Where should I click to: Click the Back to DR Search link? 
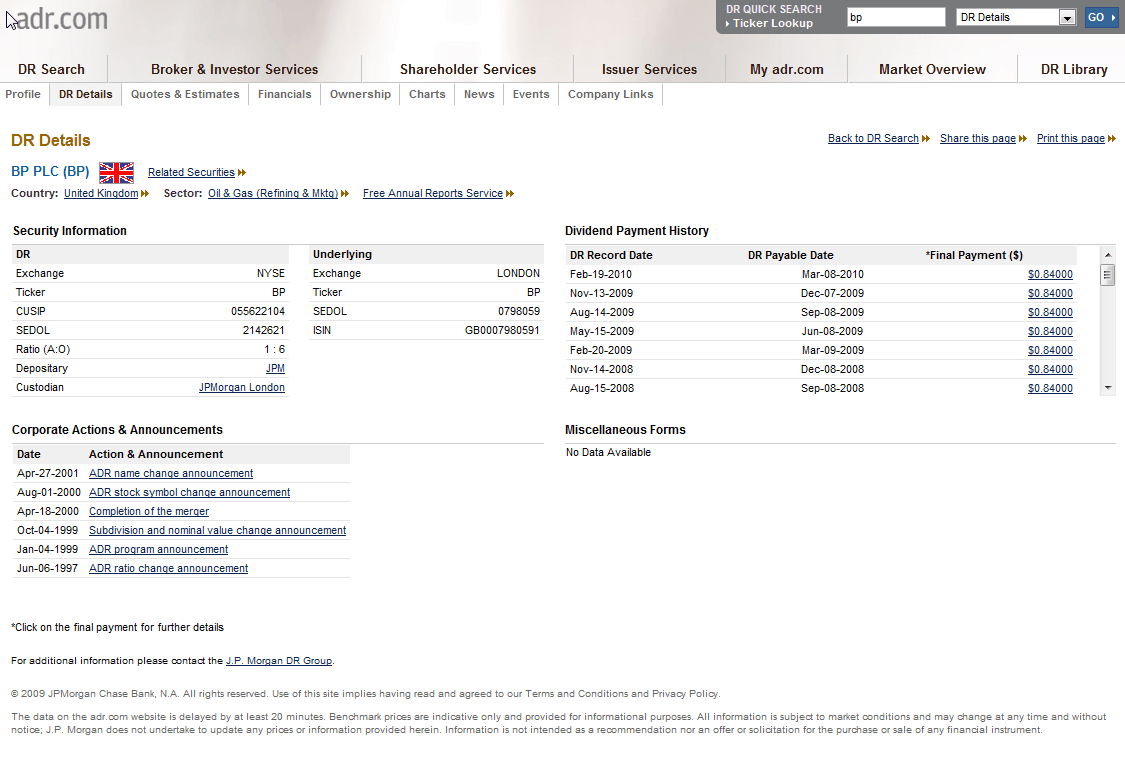873,139
